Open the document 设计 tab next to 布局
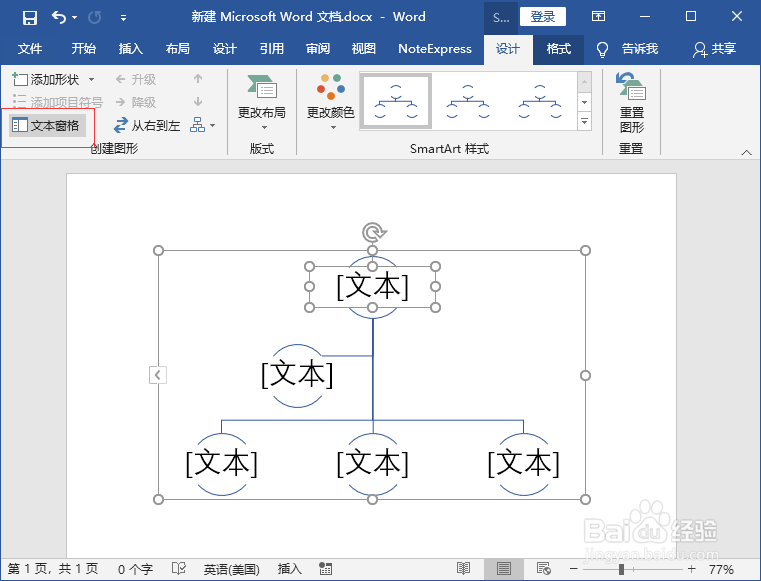 224,49
